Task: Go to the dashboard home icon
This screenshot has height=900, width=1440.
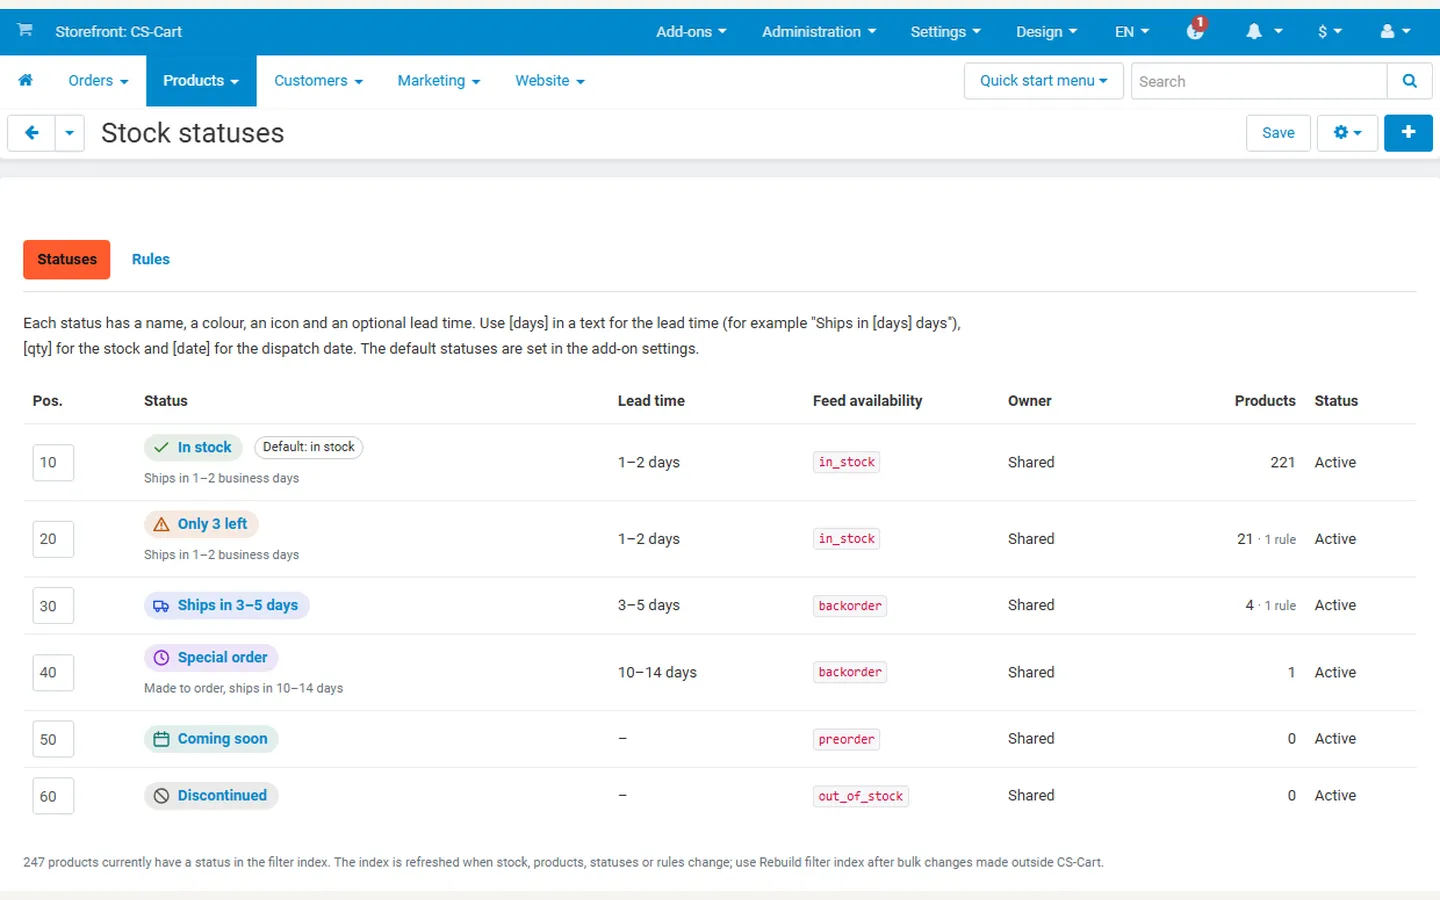Action: 26,81
